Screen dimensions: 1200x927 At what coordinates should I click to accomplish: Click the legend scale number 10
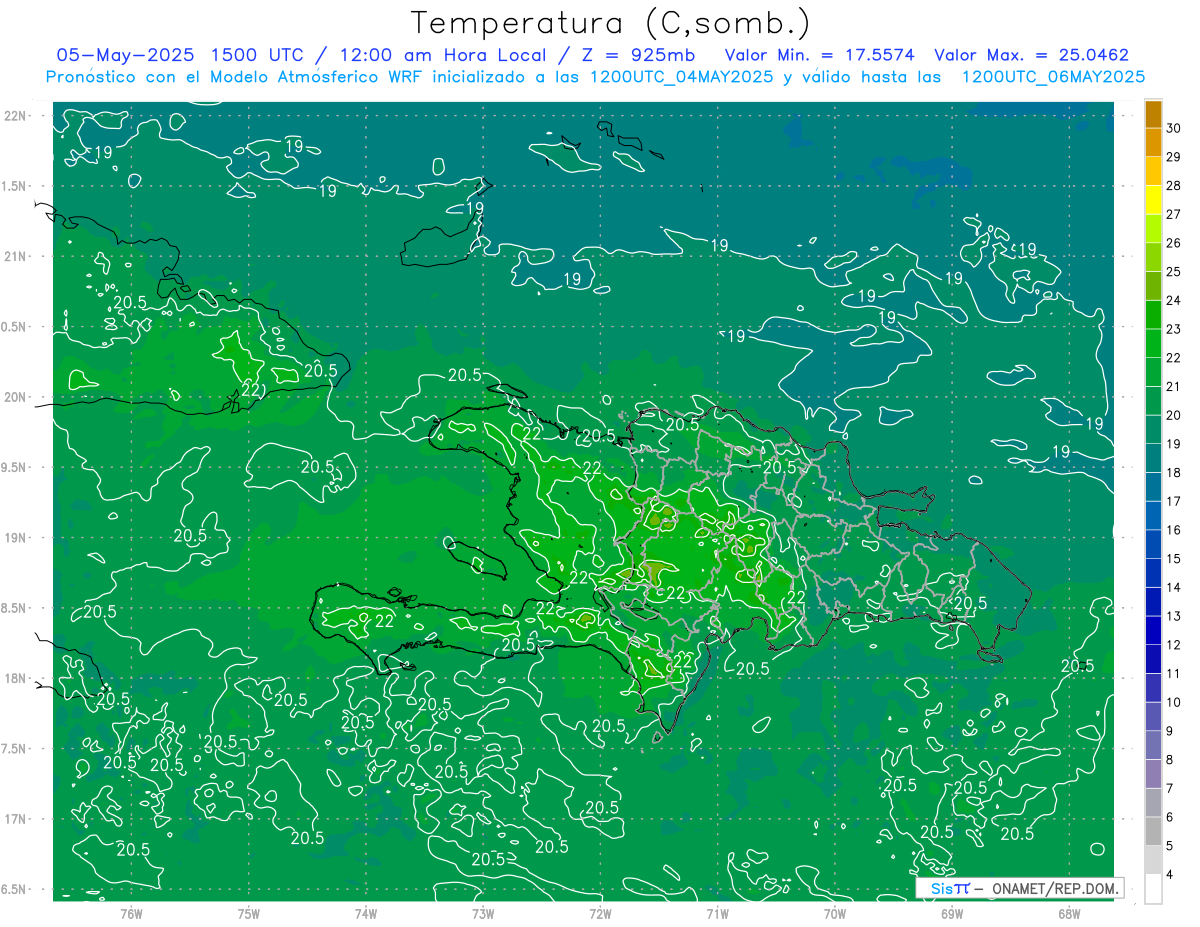point(1173,702)
